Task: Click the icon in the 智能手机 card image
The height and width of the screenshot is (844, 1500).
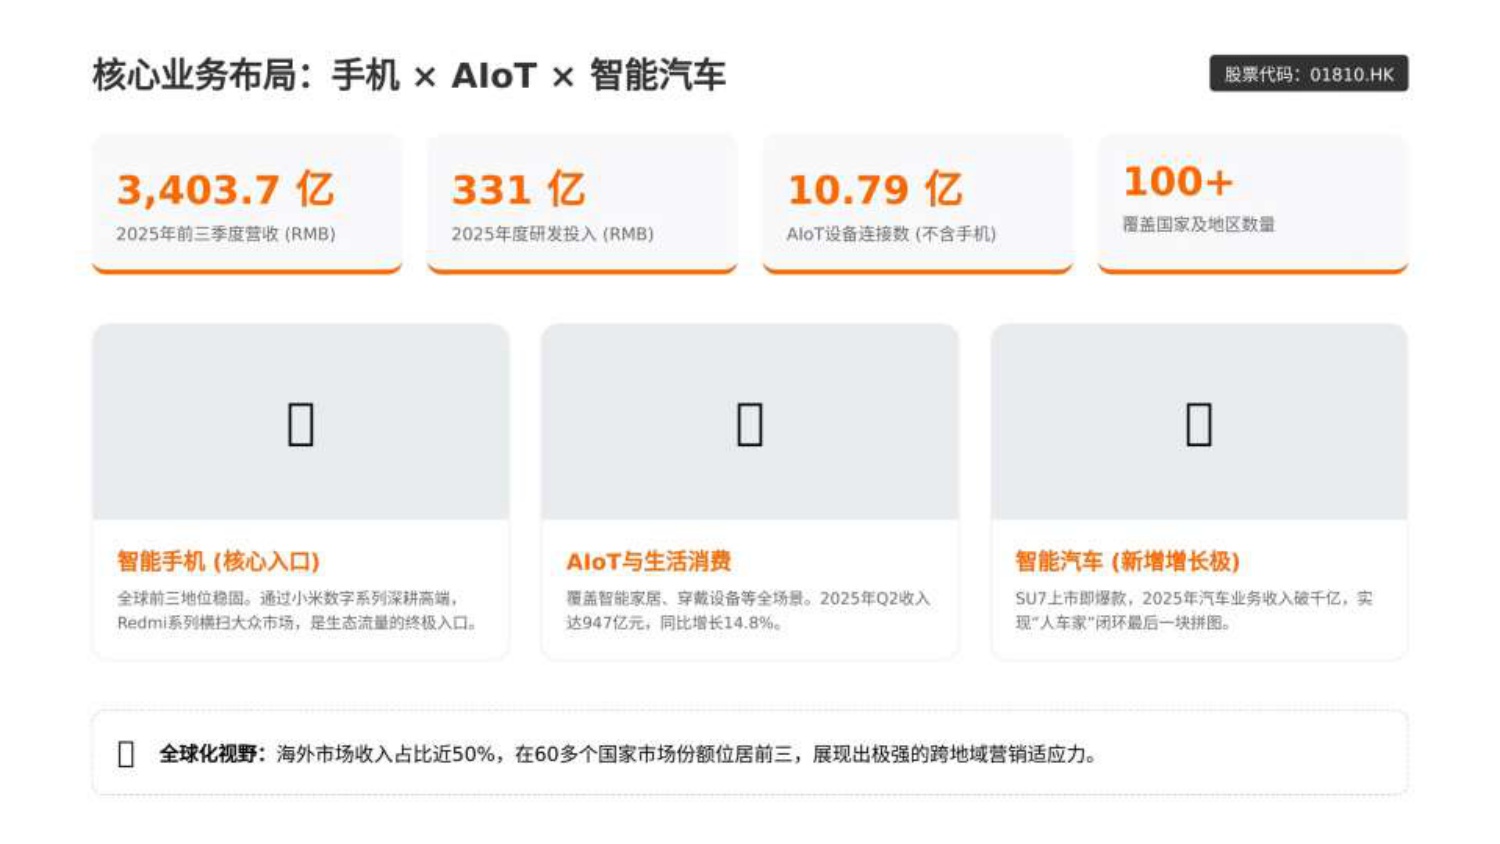Action: coord(300,424)
